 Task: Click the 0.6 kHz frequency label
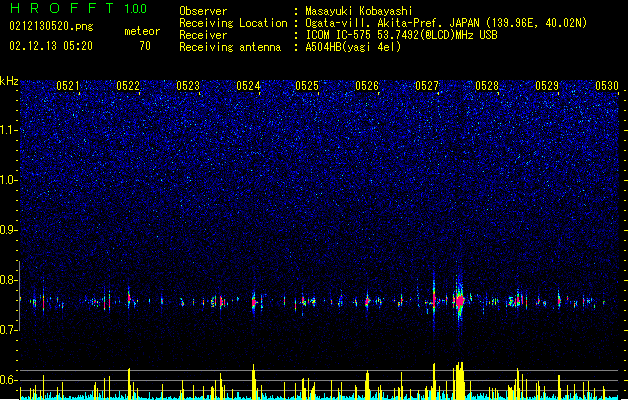pyautogui.click(x=9, y=380)
